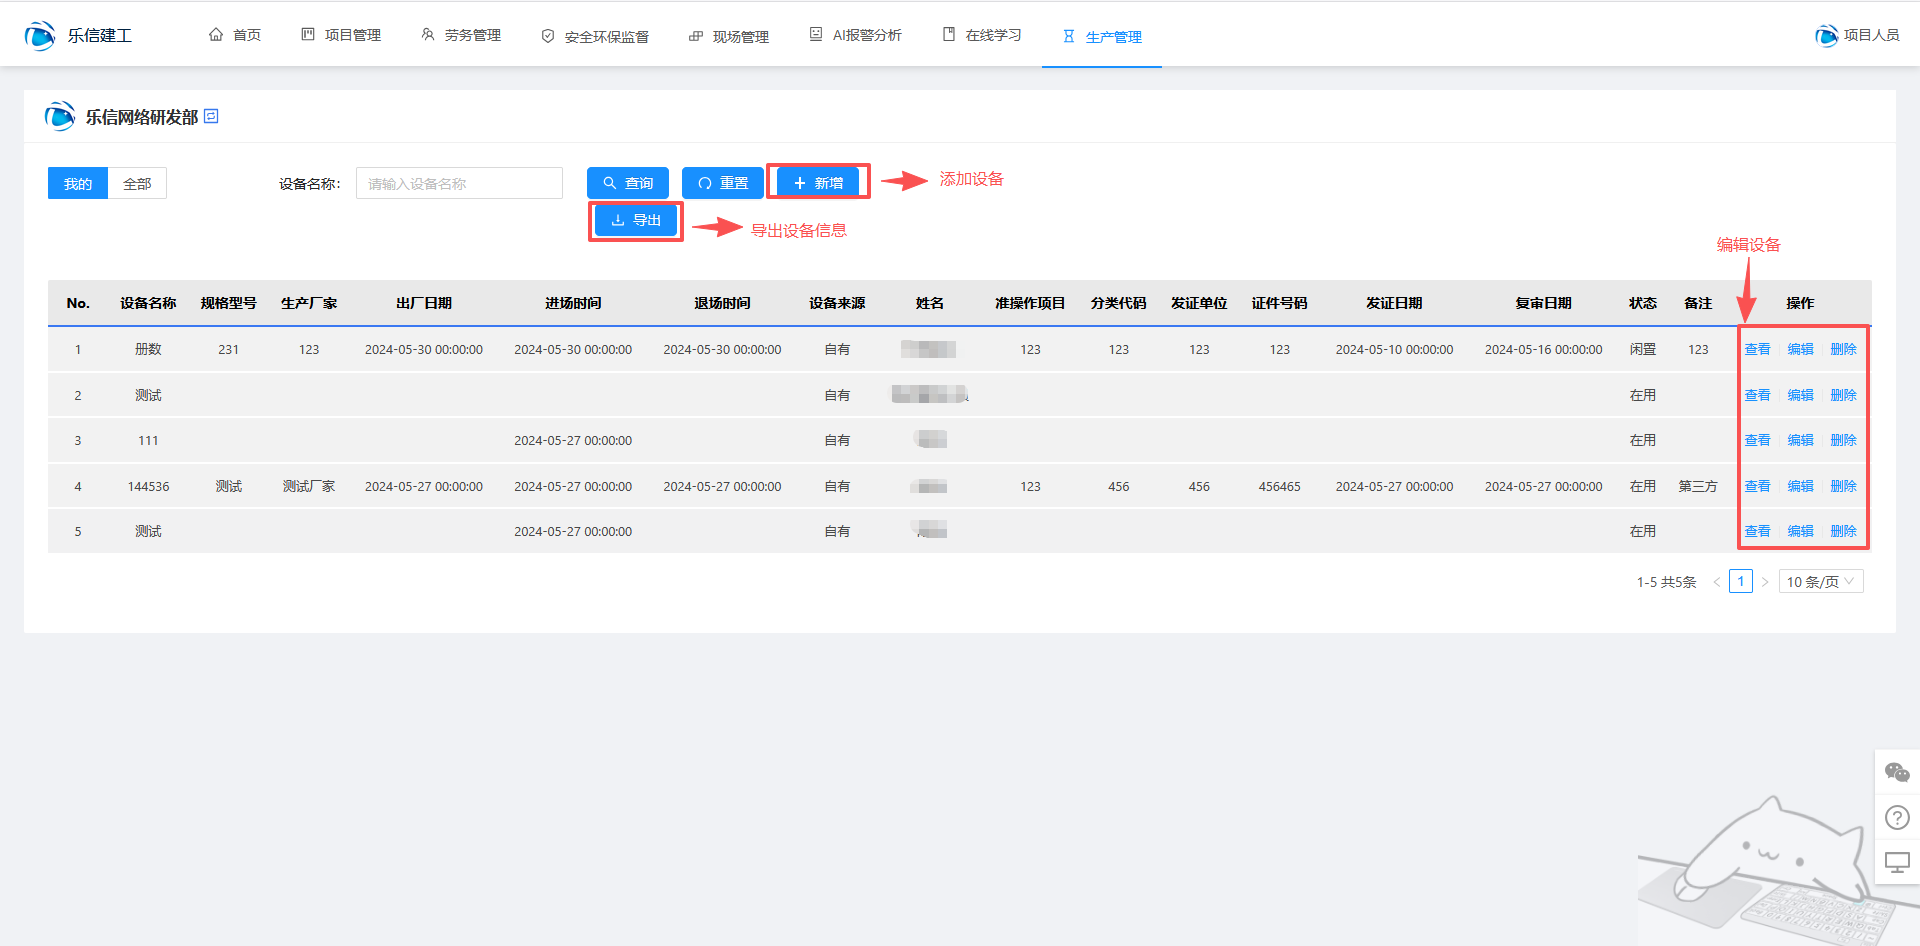
Task: Click the 项目人员 user avatar
Action: click(x=1826, y=35)
